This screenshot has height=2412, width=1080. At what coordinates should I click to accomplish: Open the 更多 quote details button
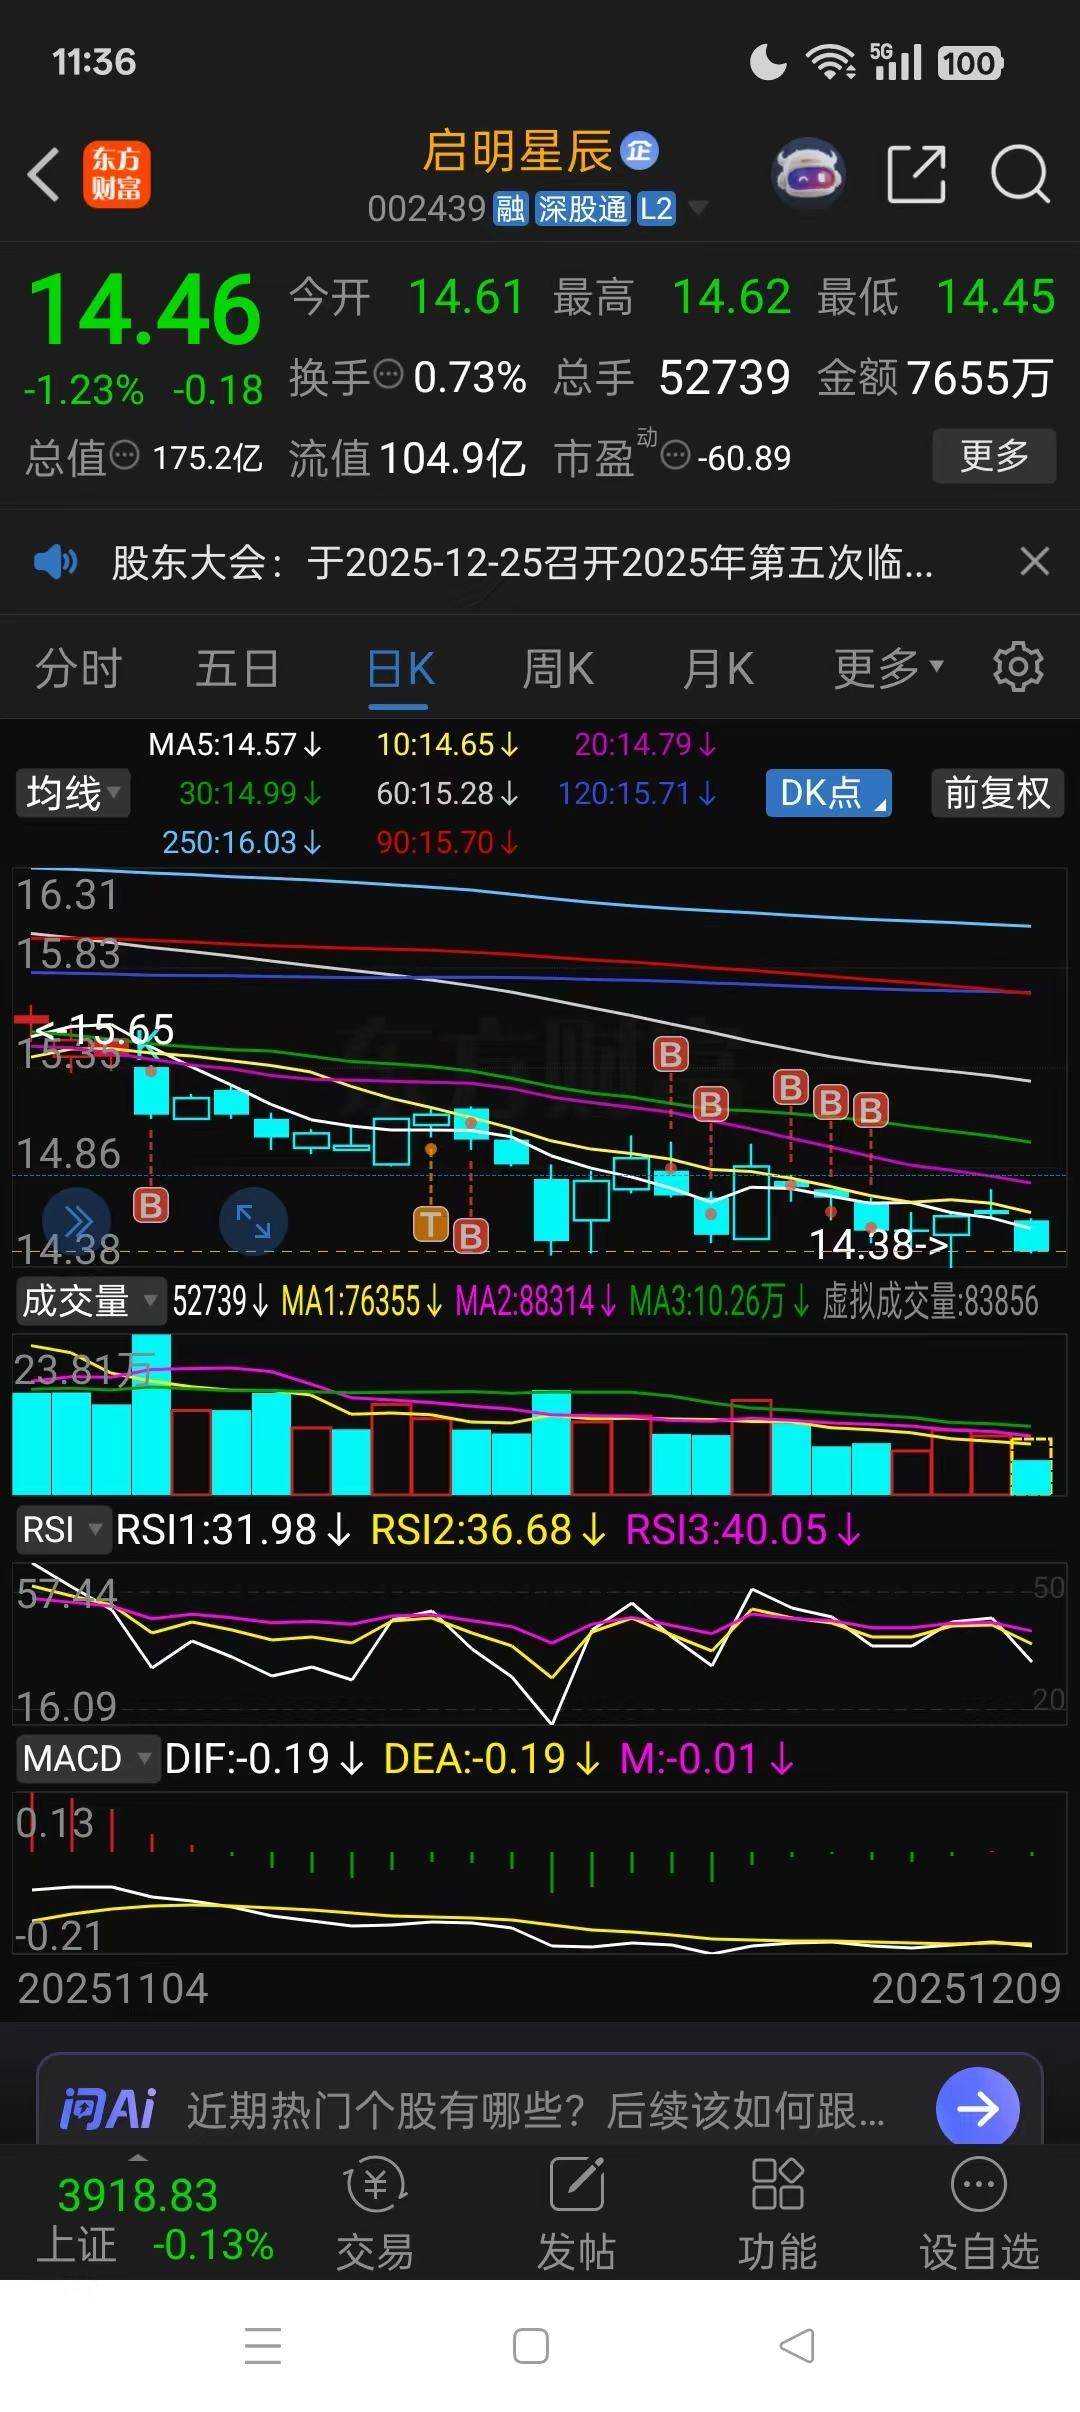(x=994, y=456)
